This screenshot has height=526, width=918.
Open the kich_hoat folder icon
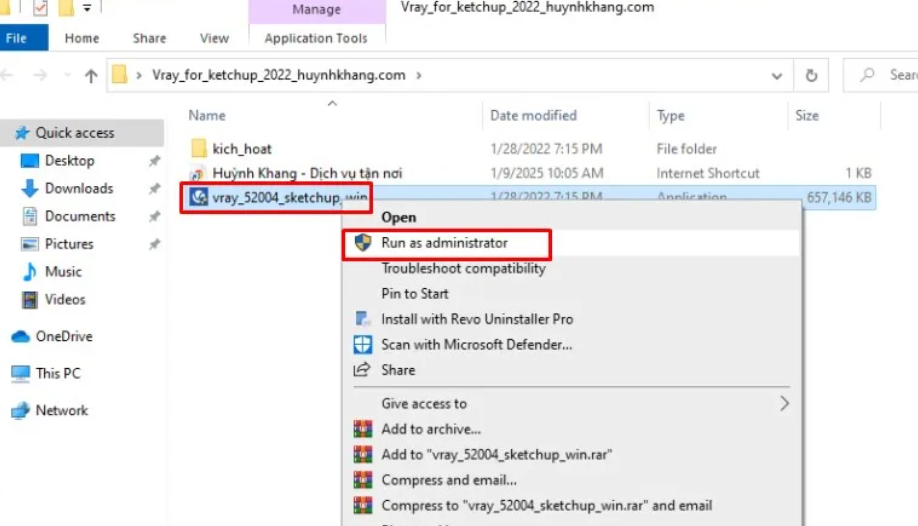[x=199, y=149]
